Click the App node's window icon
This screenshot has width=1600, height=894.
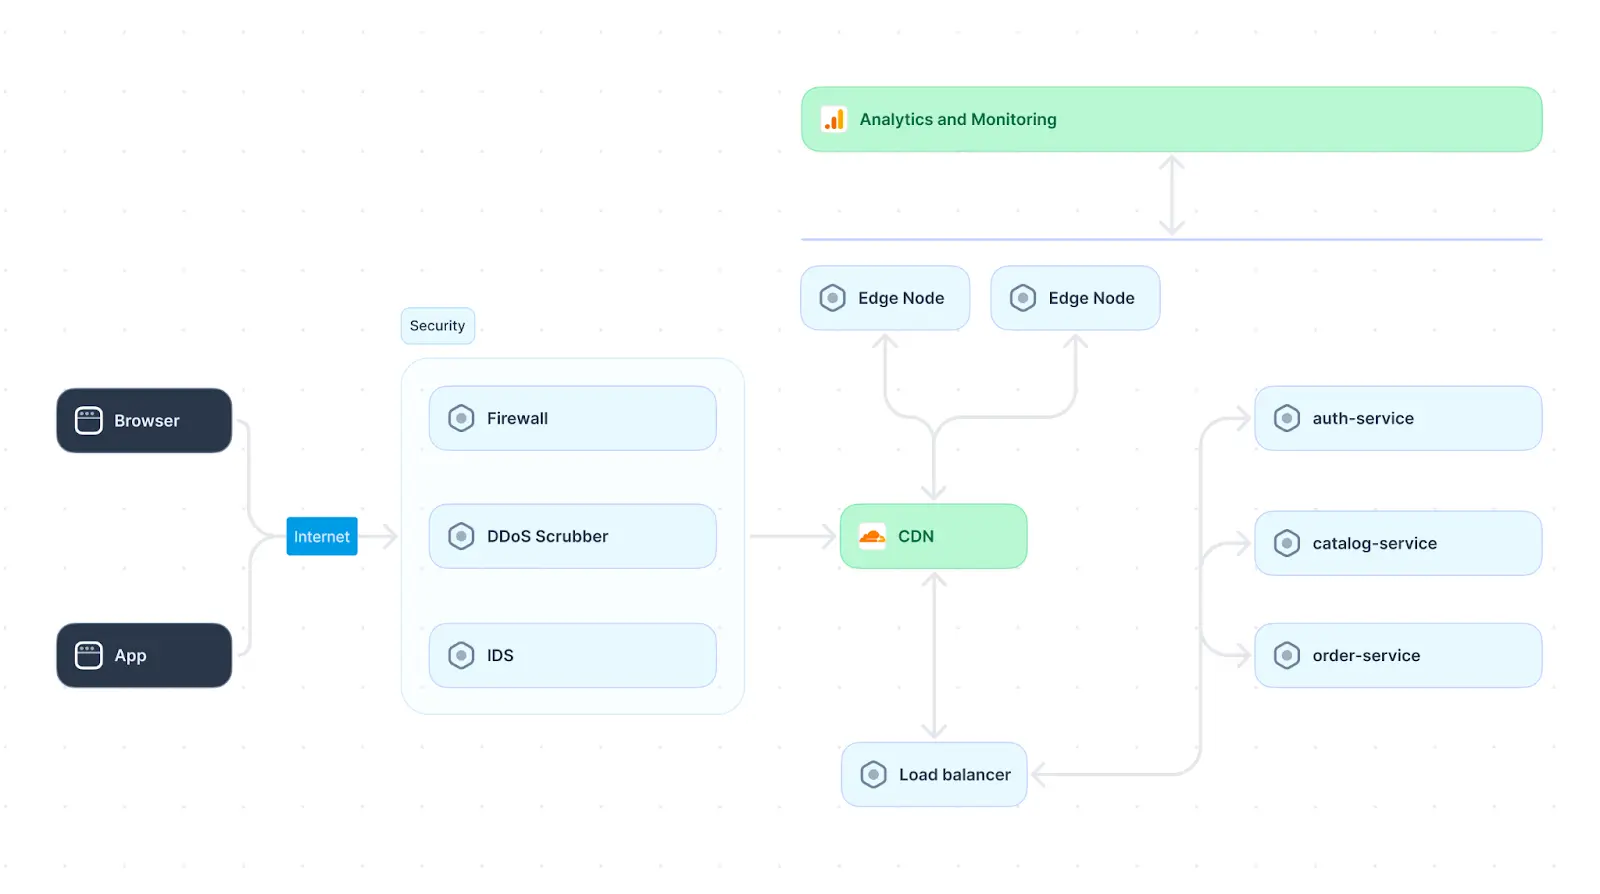89,656
